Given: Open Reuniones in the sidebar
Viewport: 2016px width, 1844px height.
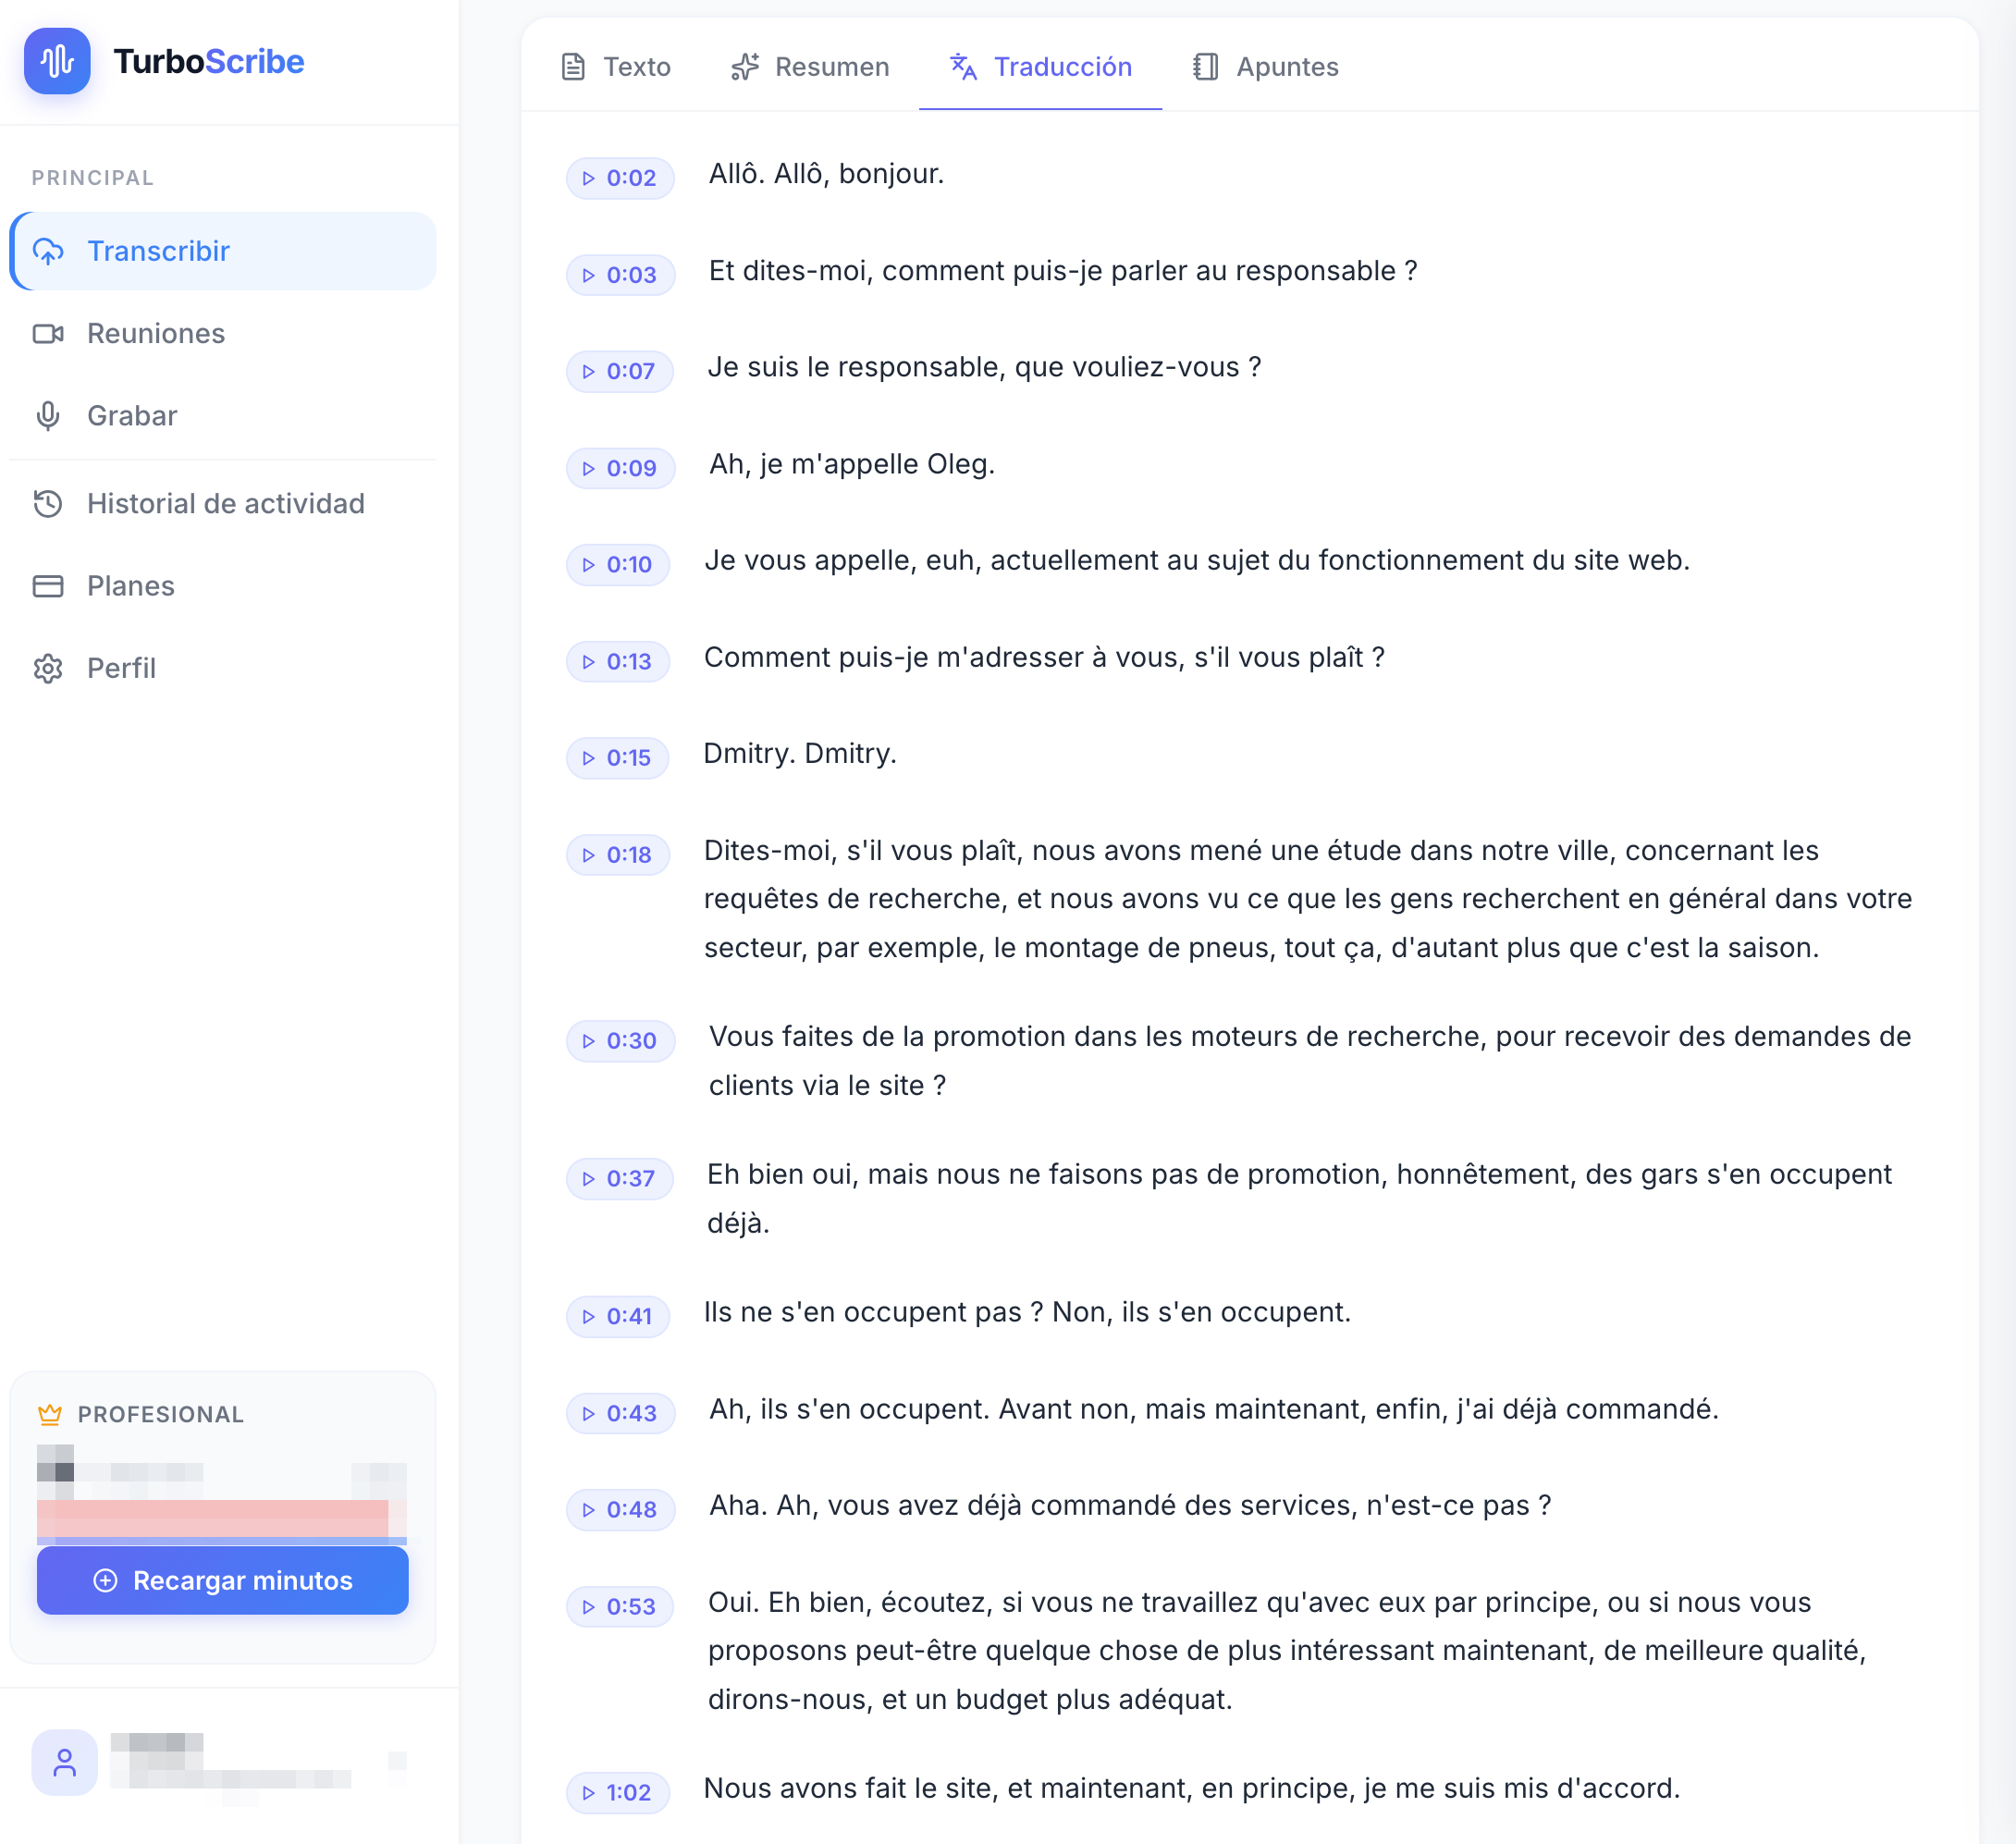Looking at the screenshot, I should pos(223,333).
